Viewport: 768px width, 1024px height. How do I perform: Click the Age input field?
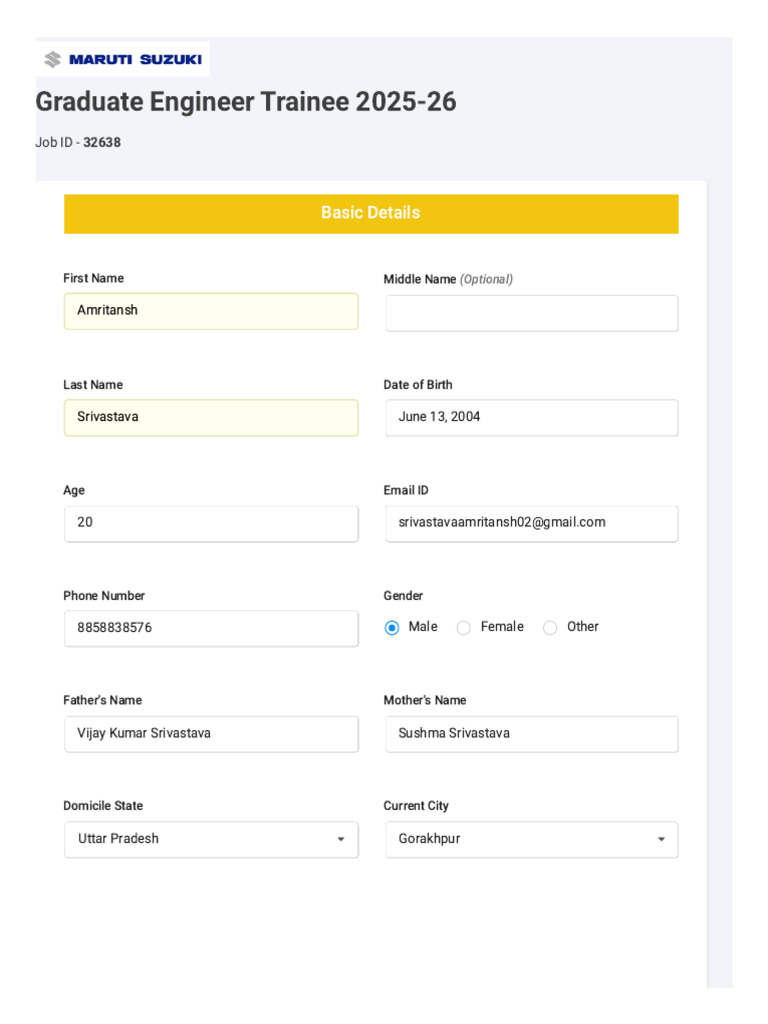[211, 523]
